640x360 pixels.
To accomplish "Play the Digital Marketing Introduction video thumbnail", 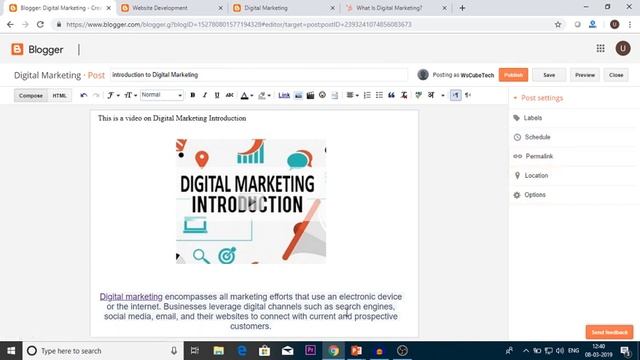I will tap(251, 202).
